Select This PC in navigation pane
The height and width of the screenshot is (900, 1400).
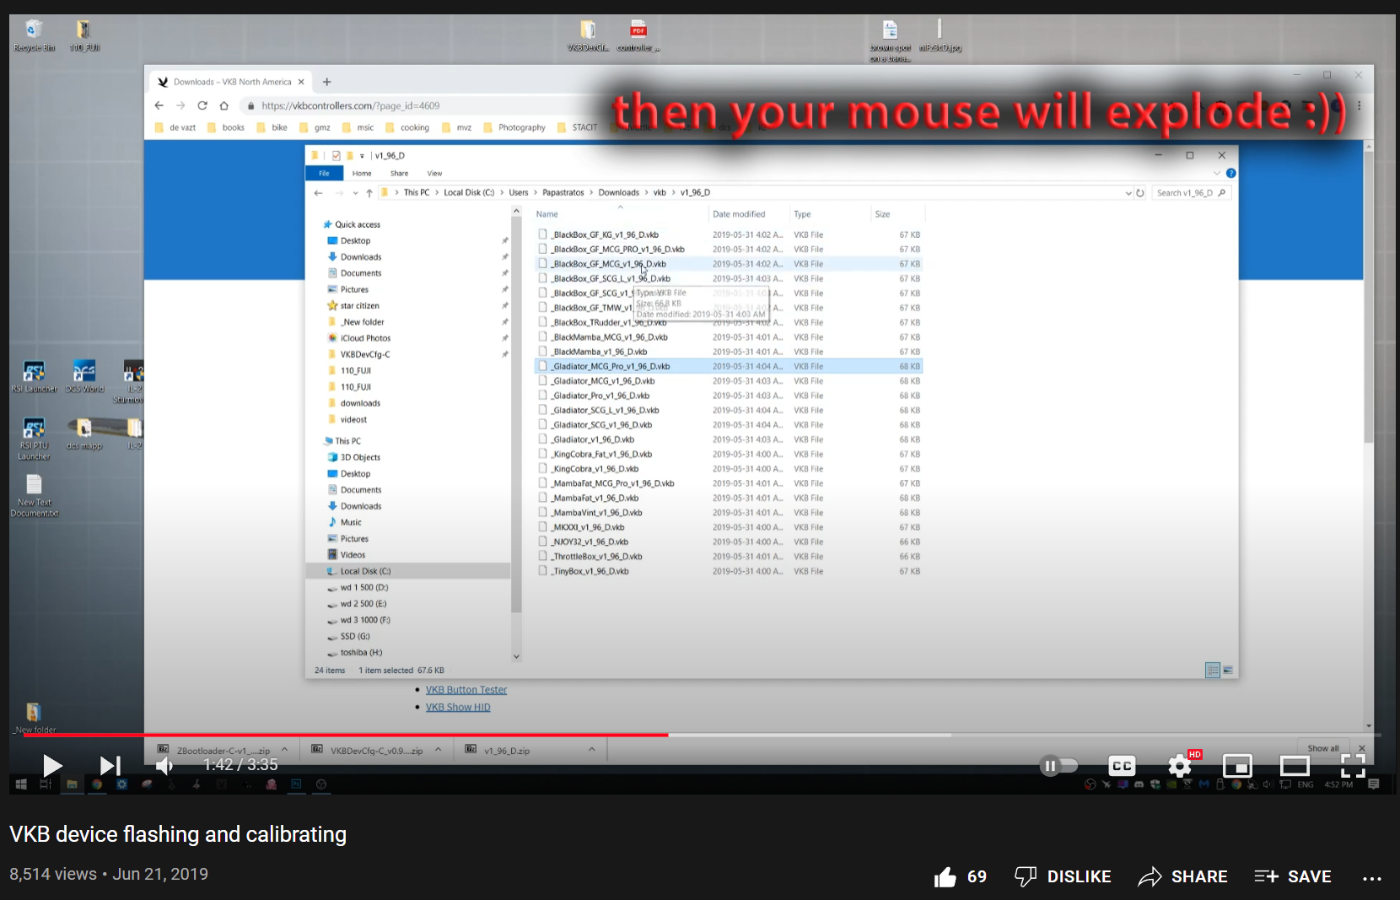click(347, 441)
